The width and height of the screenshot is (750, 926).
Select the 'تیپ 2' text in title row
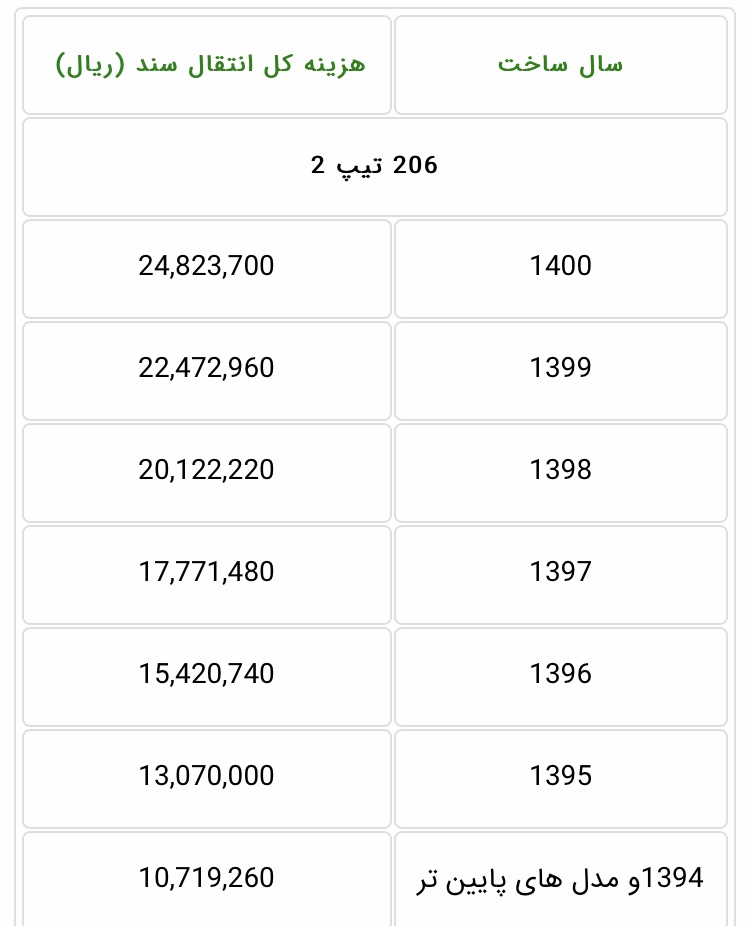[345, 165]
